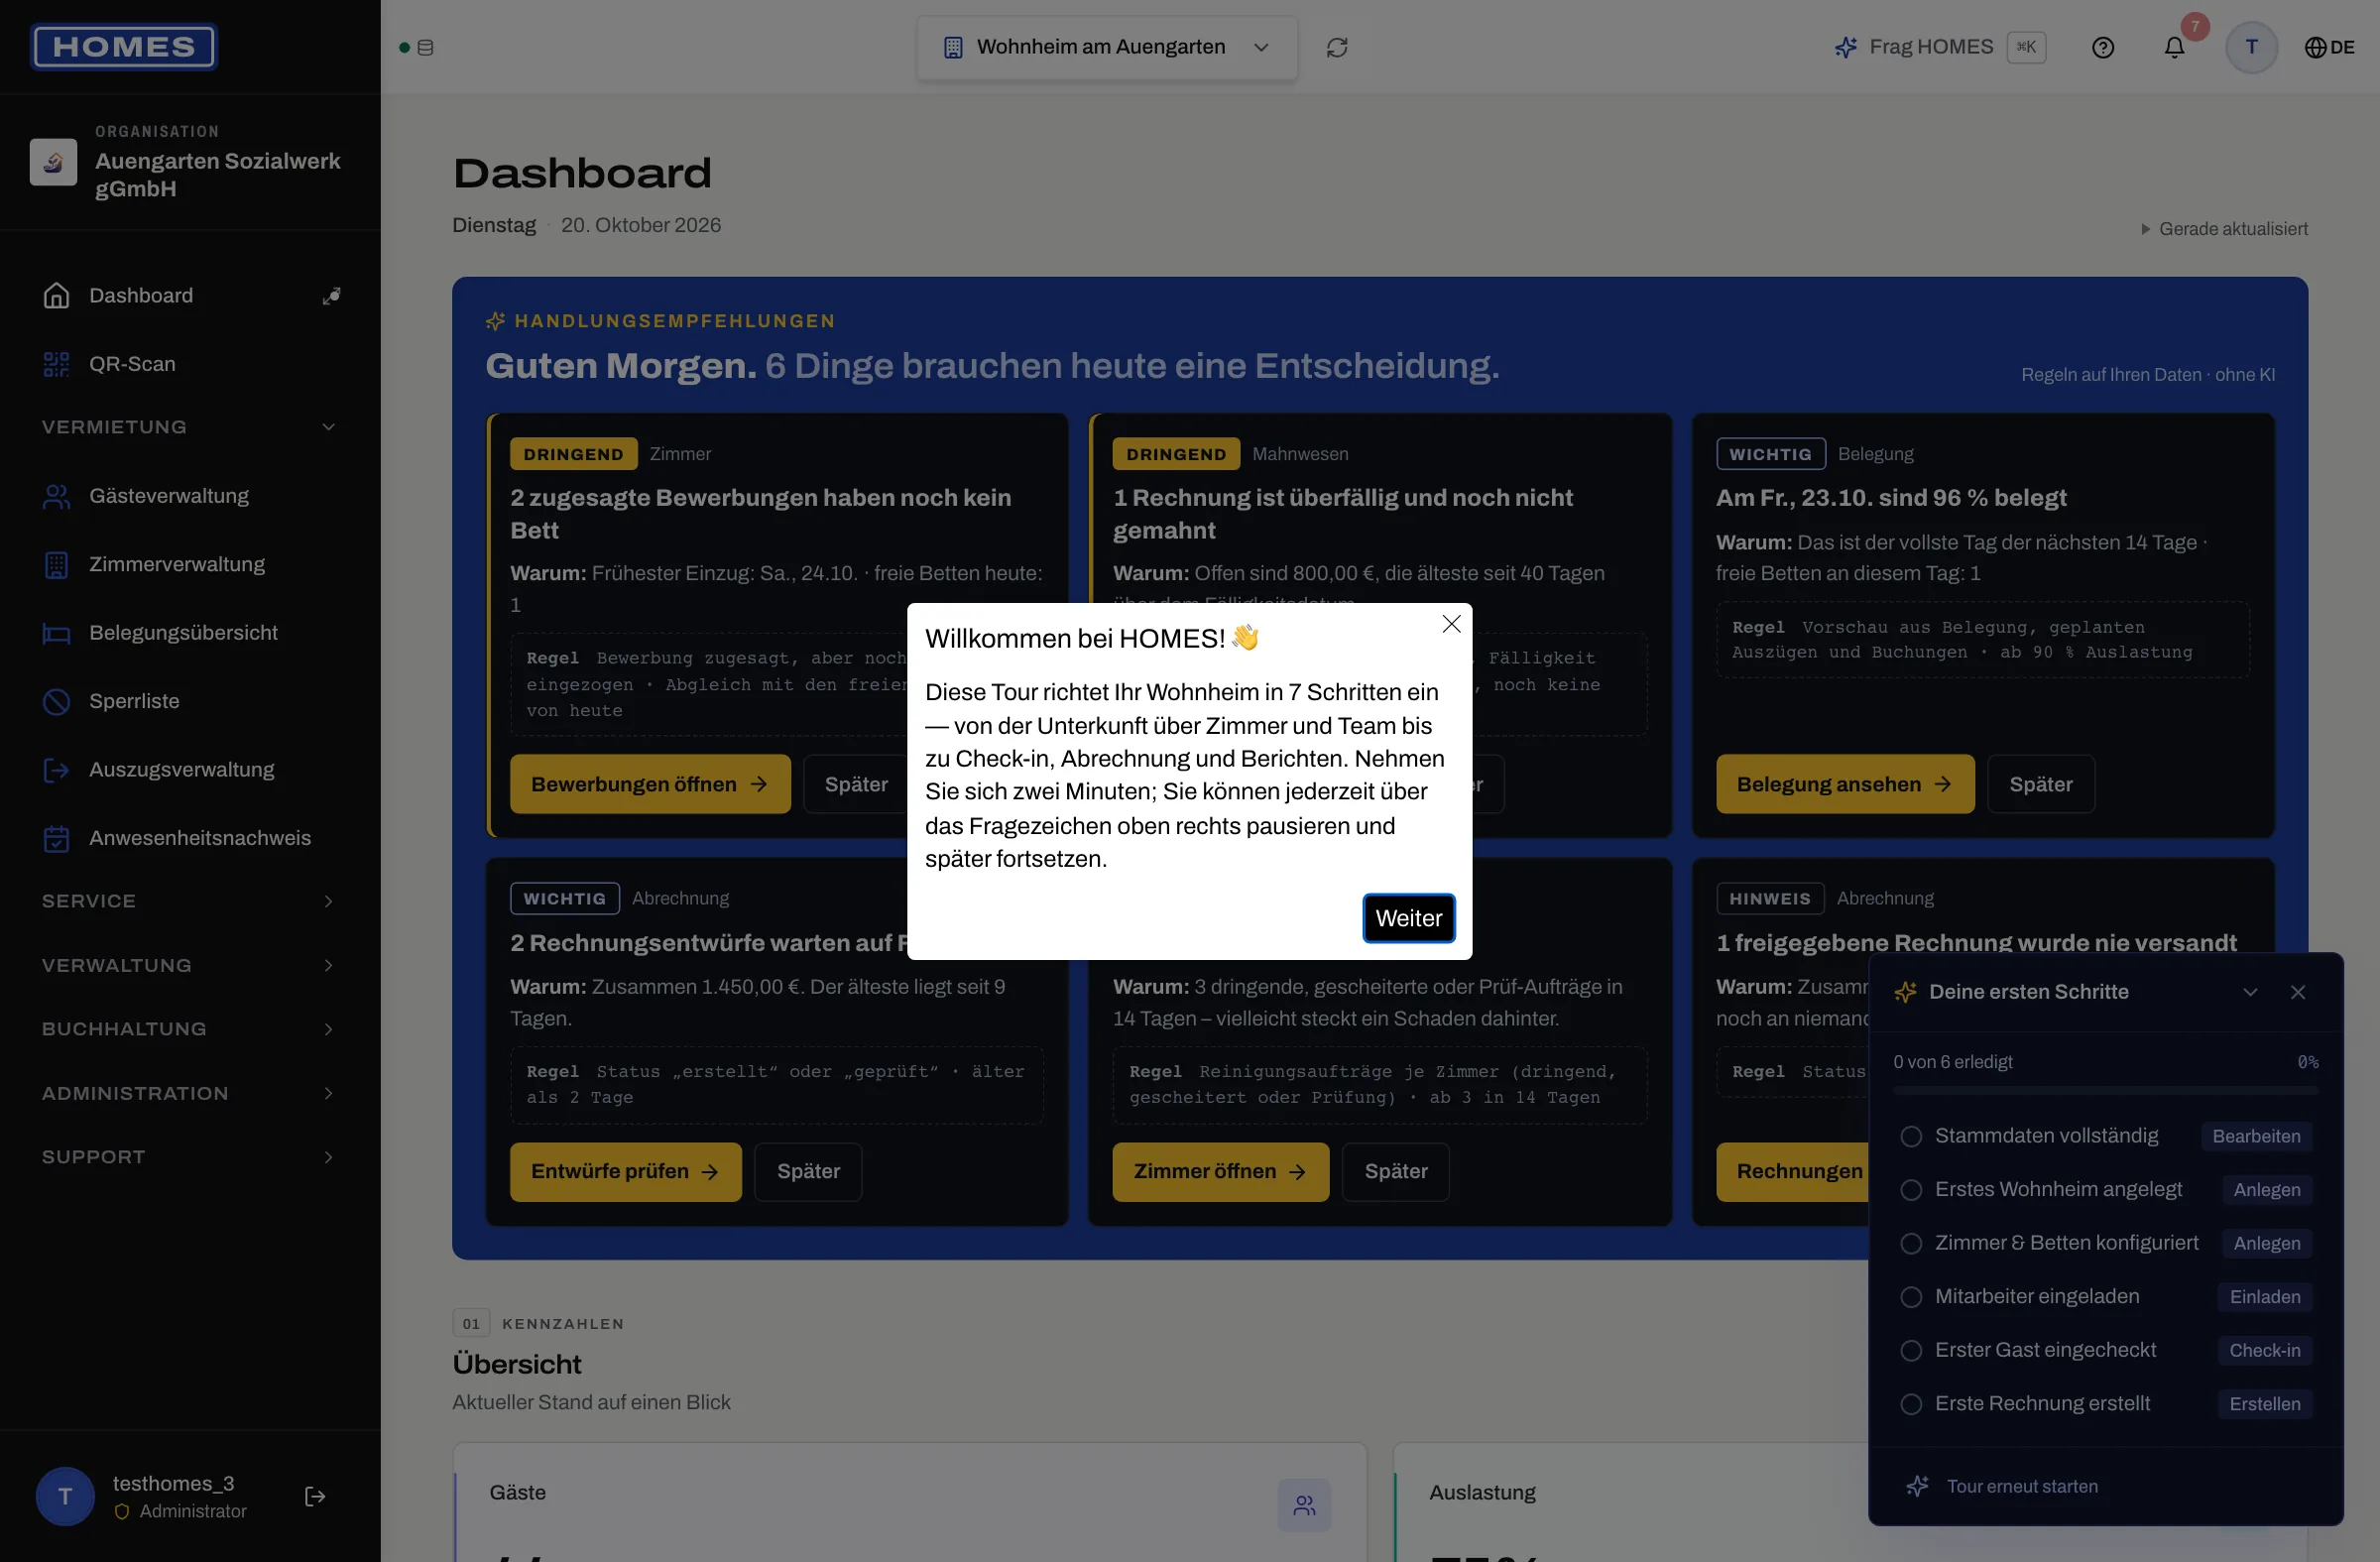The image size is (2380, 1562).
Task: Click the Sperrliste ban icon
Action: (56, 701)
